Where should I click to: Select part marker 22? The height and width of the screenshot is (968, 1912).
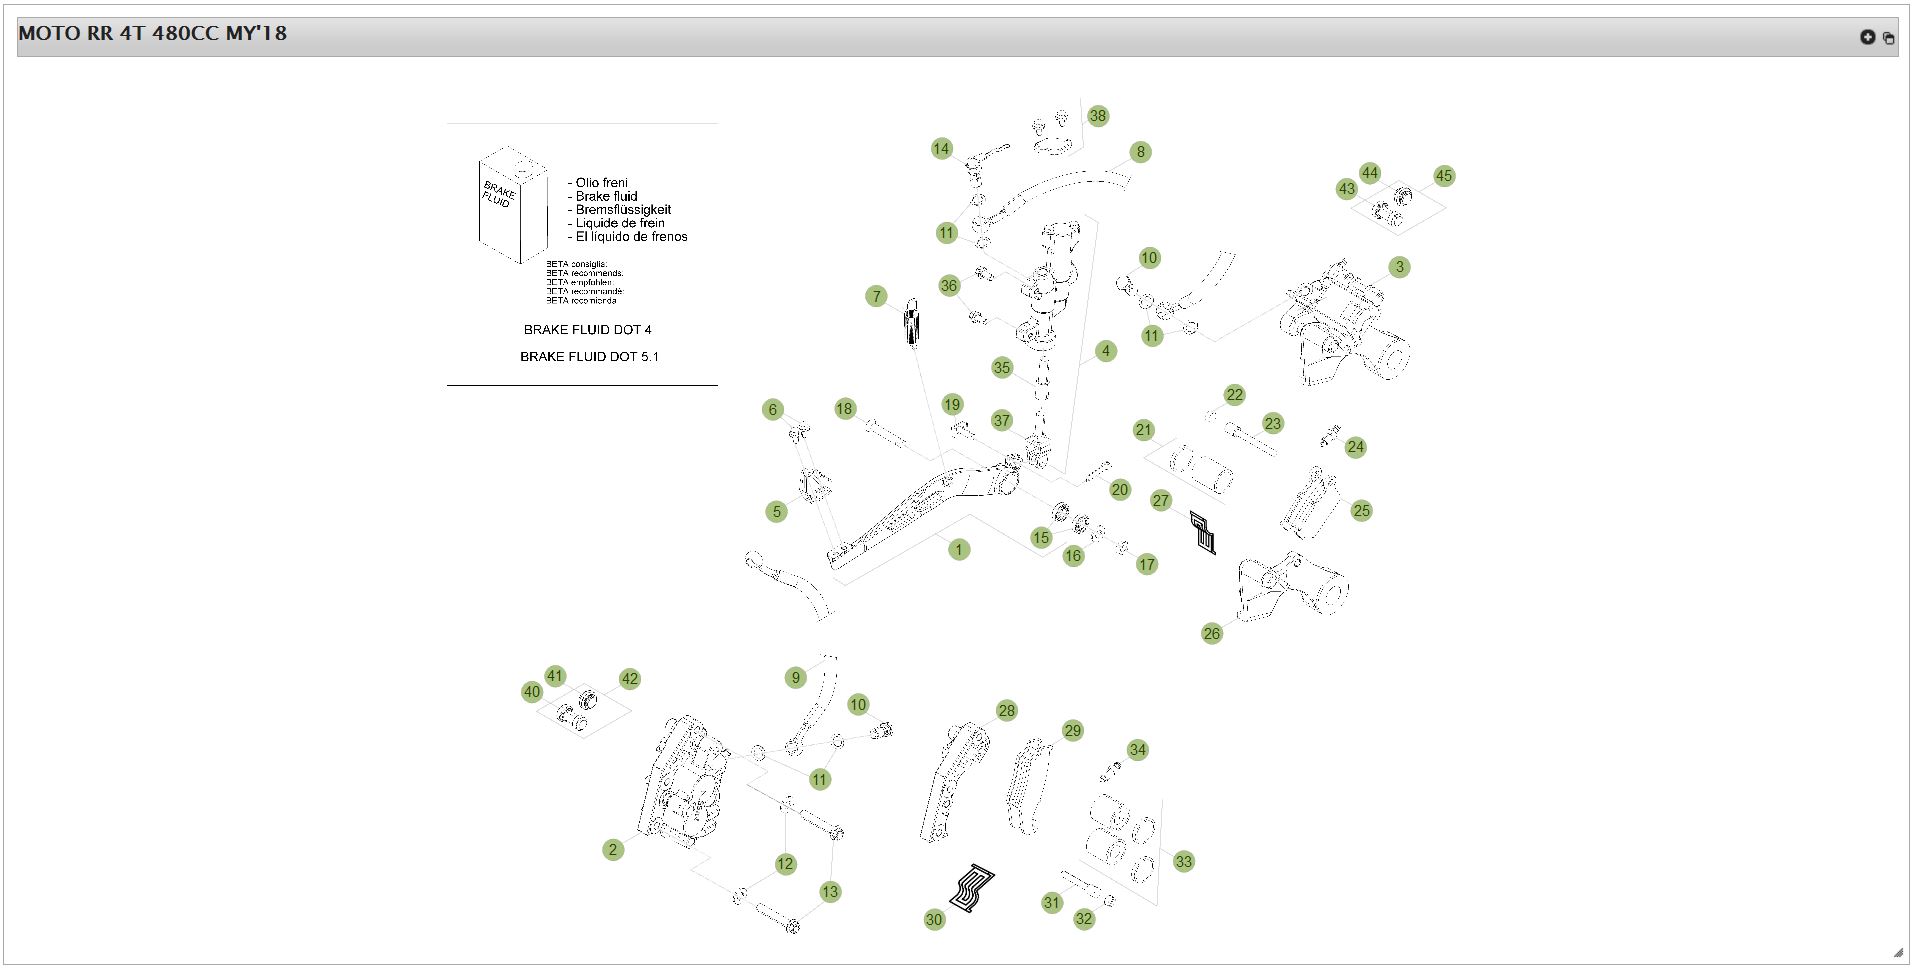[1235, 395]
